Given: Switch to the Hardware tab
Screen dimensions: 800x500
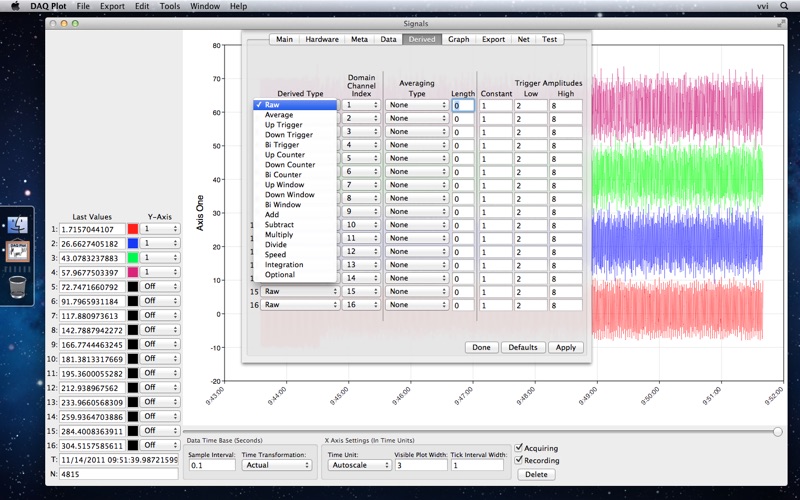Looking at the screenshot, I should [322, 39].
